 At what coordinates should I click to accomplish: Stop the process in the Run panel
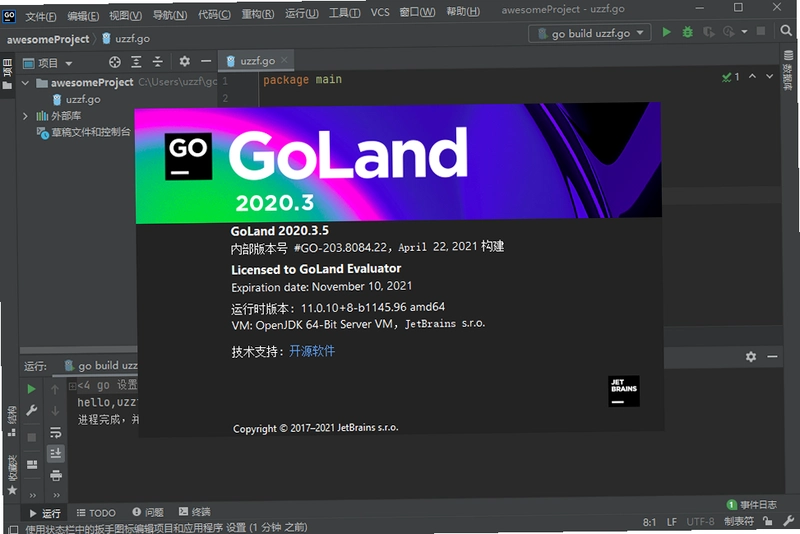32,438
